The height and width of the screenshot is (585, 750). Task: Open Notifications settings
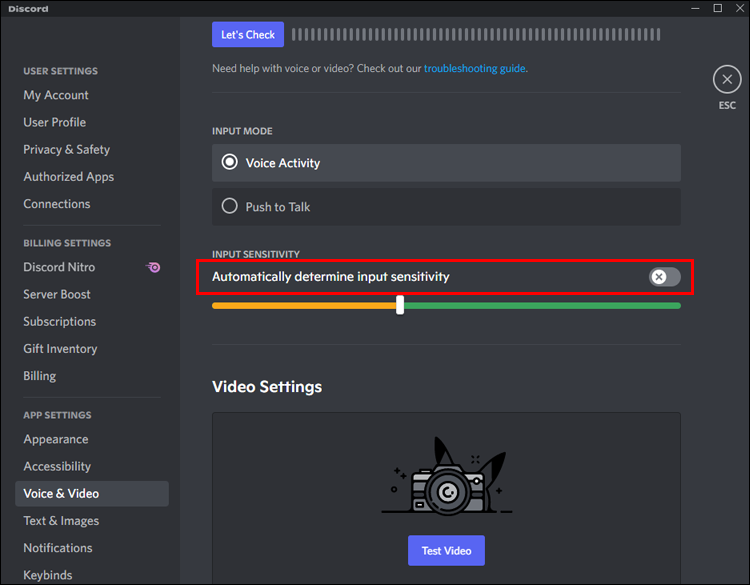[58, 548]
